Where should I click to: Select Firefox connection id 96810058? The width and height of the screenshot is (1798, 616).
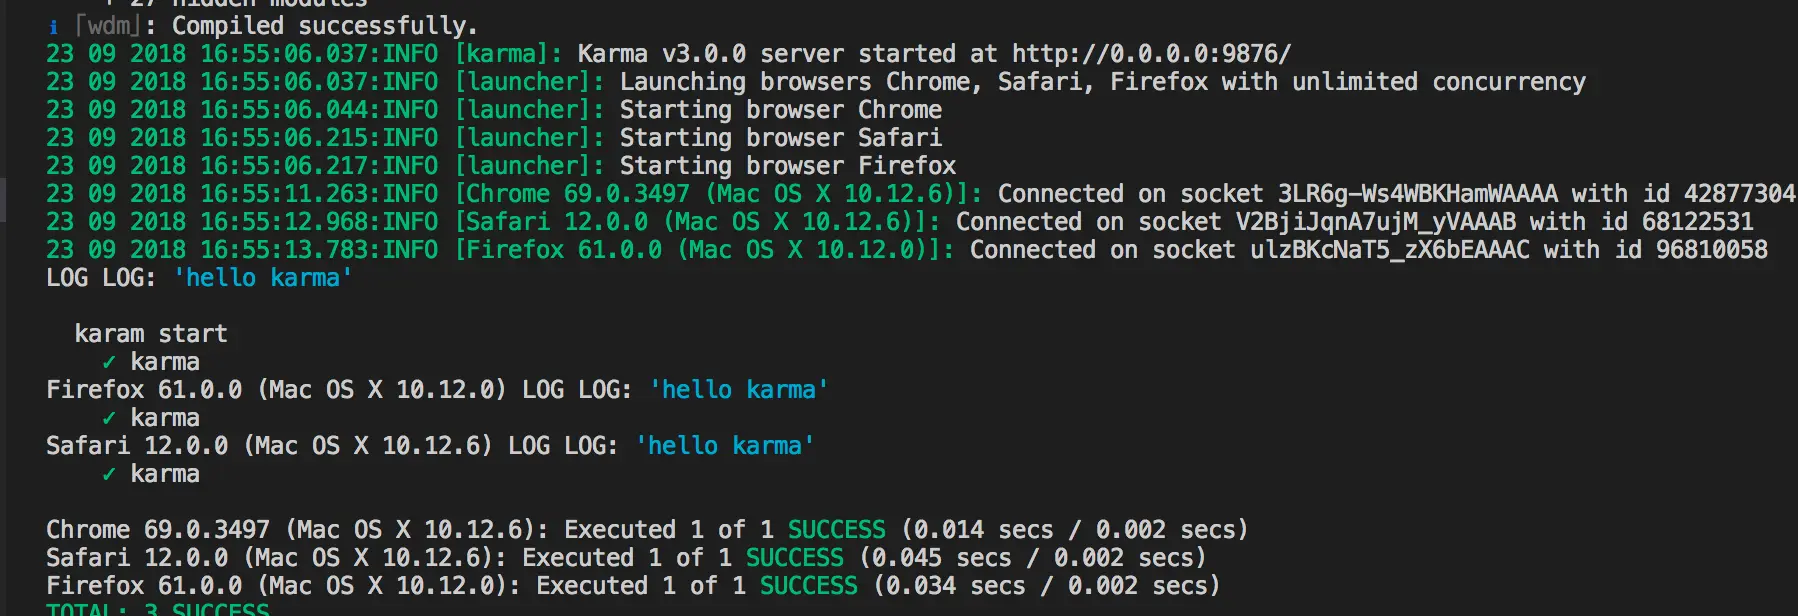tap(1711, 250)
